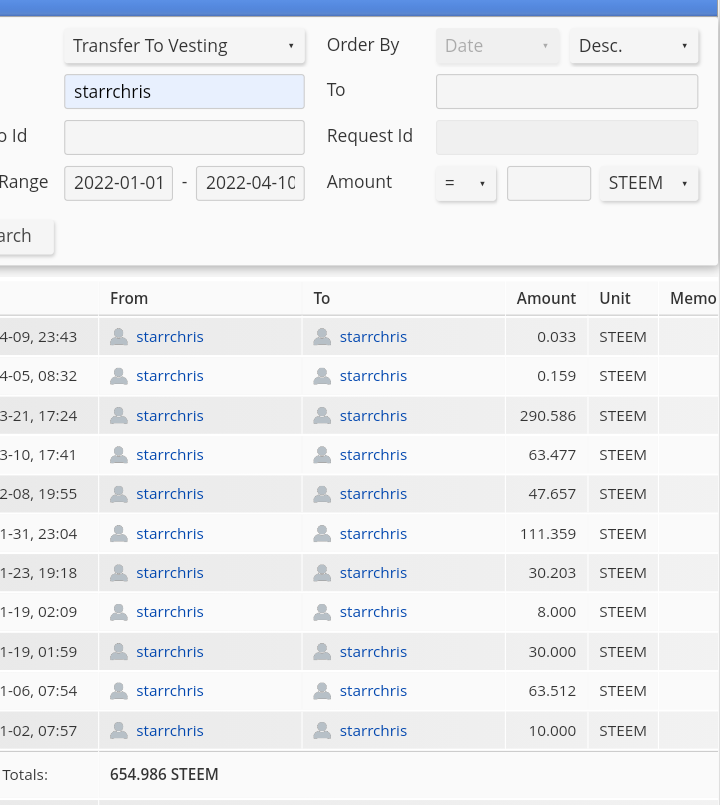Open To starrchris link in 10.000 row
Viewport: 720px width, 805px height.
[x=373, y=731]
